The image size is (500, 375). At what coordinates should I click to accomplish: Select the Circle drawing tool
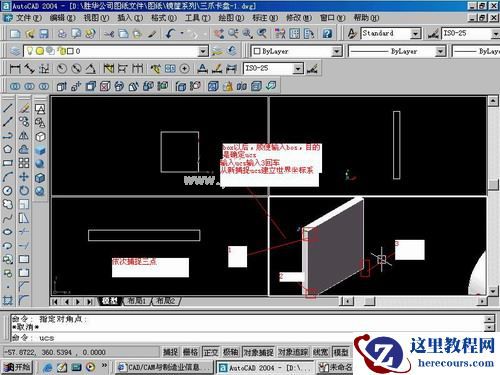coord(8,191)
